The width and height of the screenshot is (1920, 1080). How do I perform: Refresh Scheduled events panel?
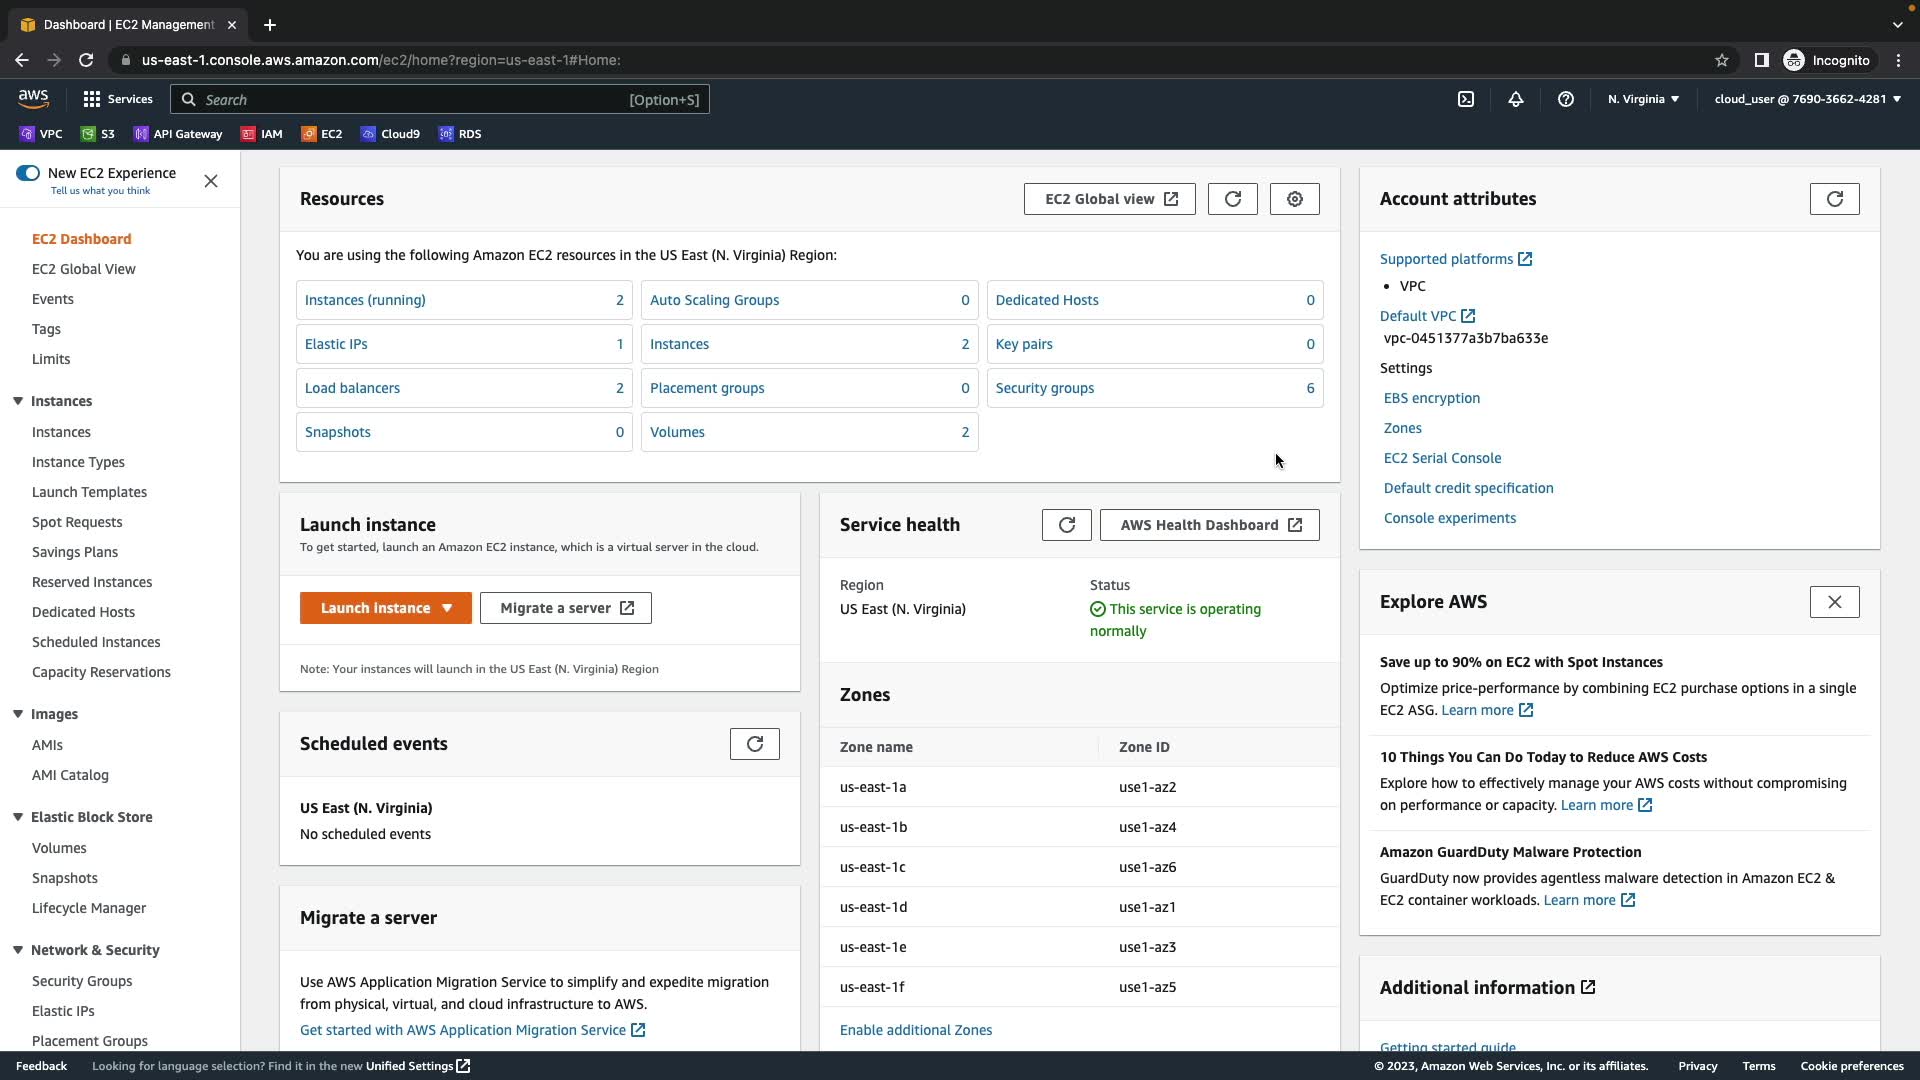[x=754, y=744]
